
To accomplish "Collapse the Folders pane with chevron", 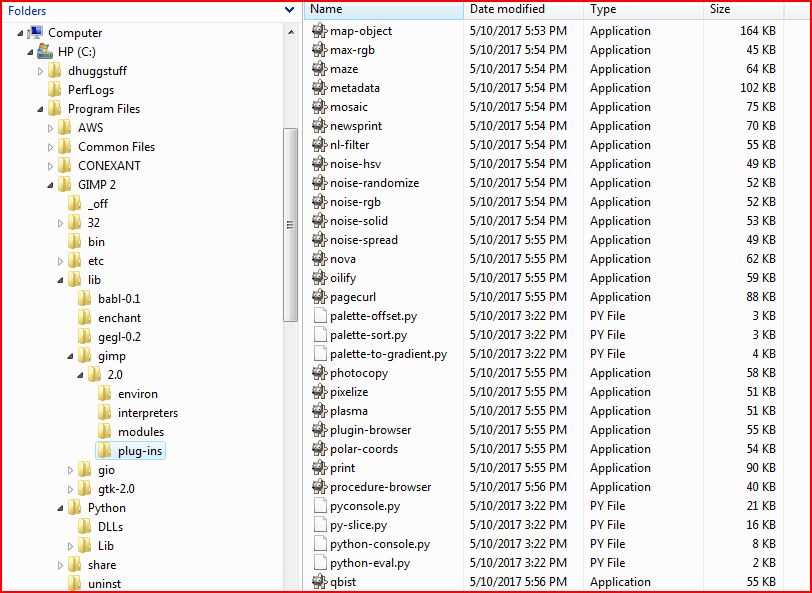I will pos(289,10).
